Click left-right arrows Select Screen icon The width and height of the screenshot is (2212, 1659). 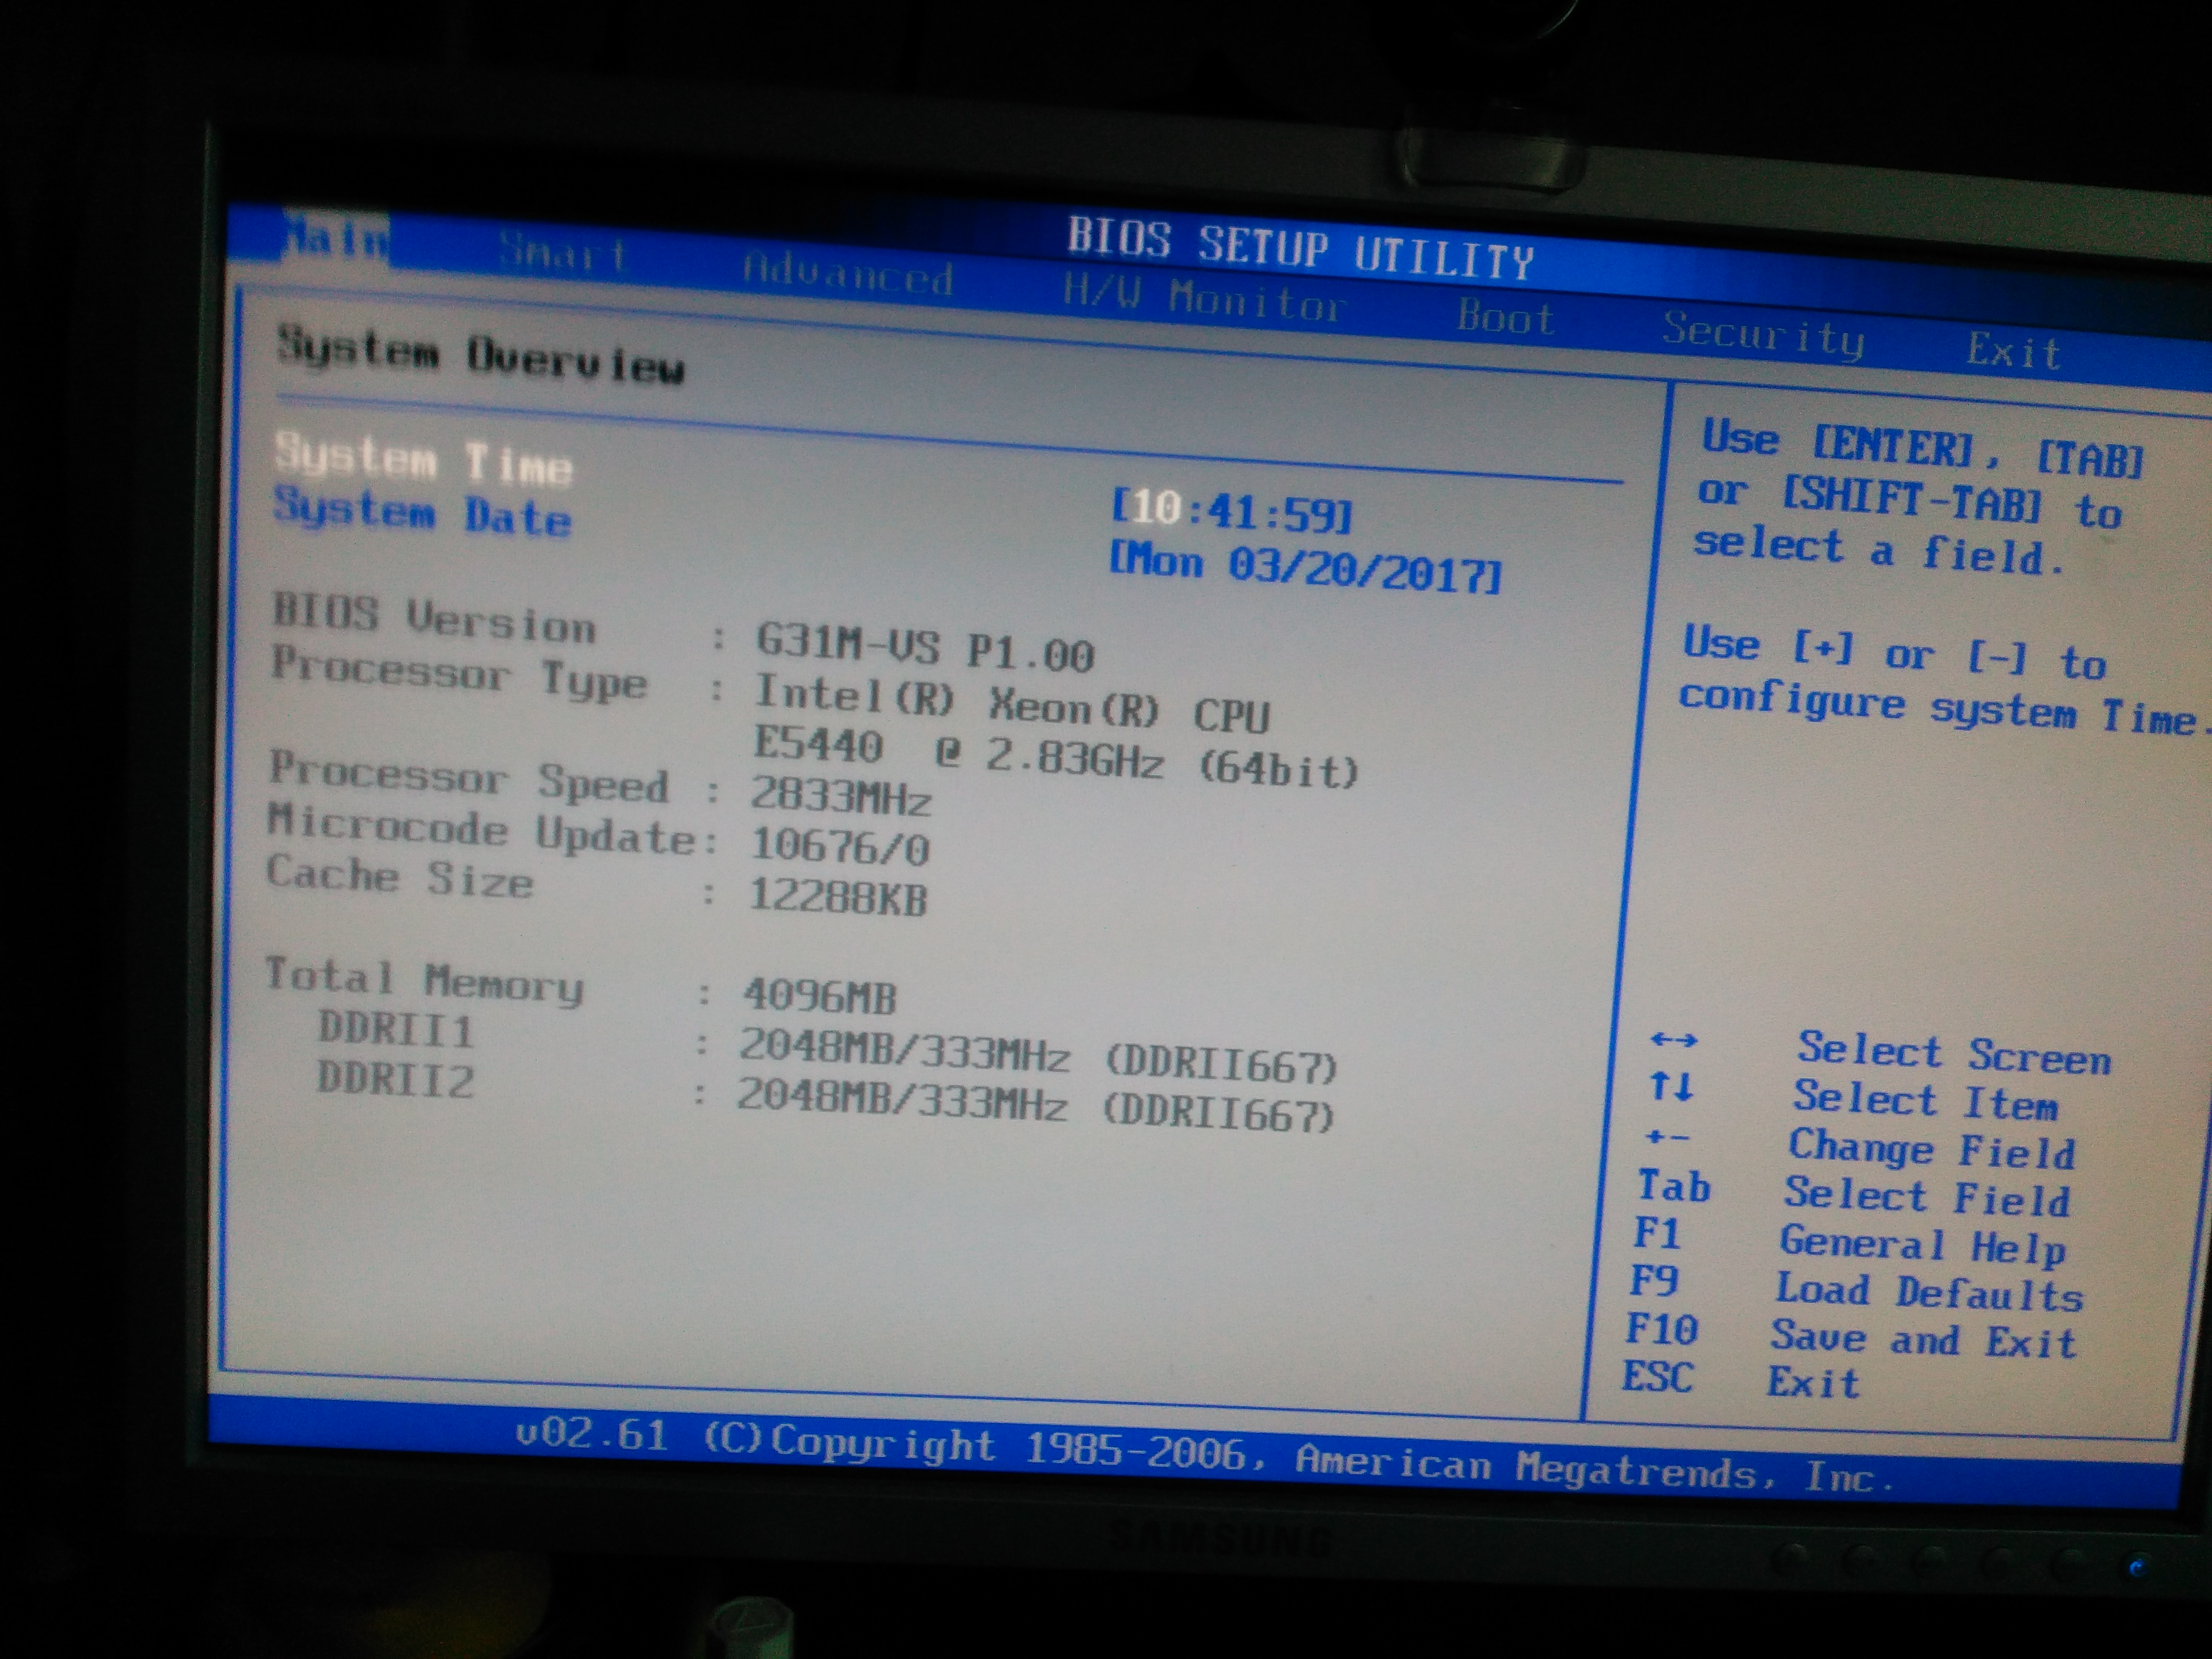[x=1673, y=1041]
